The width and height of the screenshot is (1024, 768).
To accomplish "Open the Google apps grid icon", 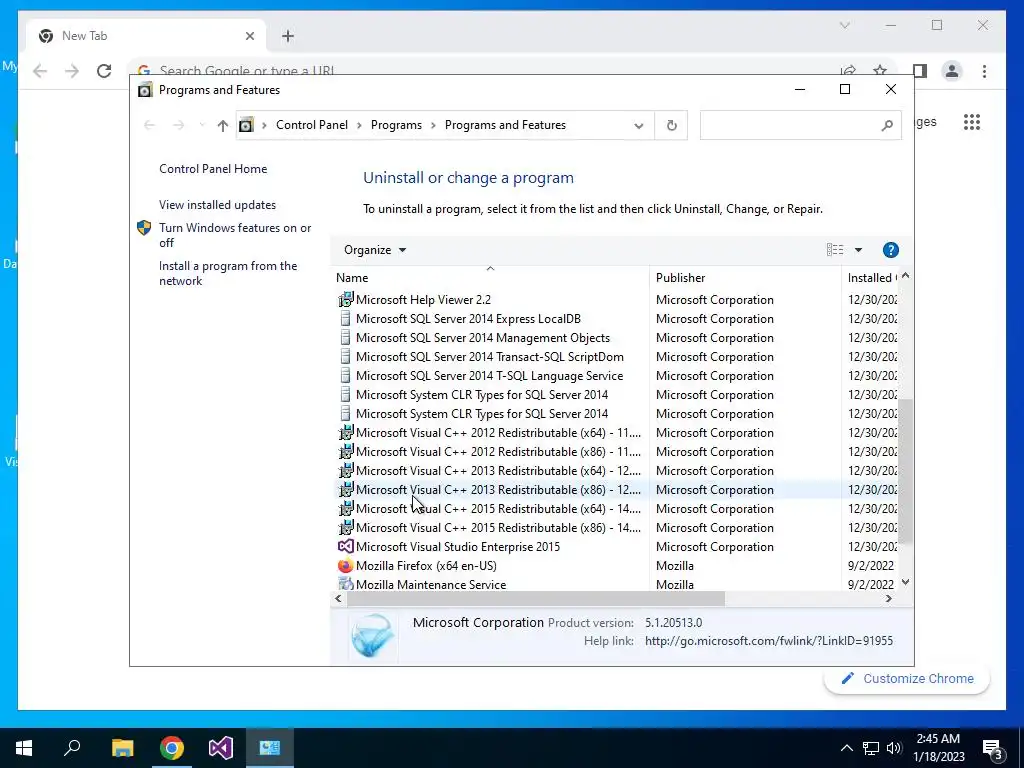I will (x=972, y=122).
